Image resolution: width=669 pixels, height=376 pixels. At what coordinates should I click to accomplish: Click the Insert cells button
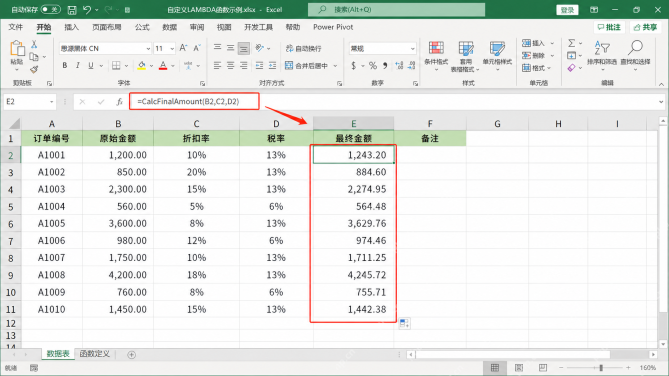pos(534,43)
